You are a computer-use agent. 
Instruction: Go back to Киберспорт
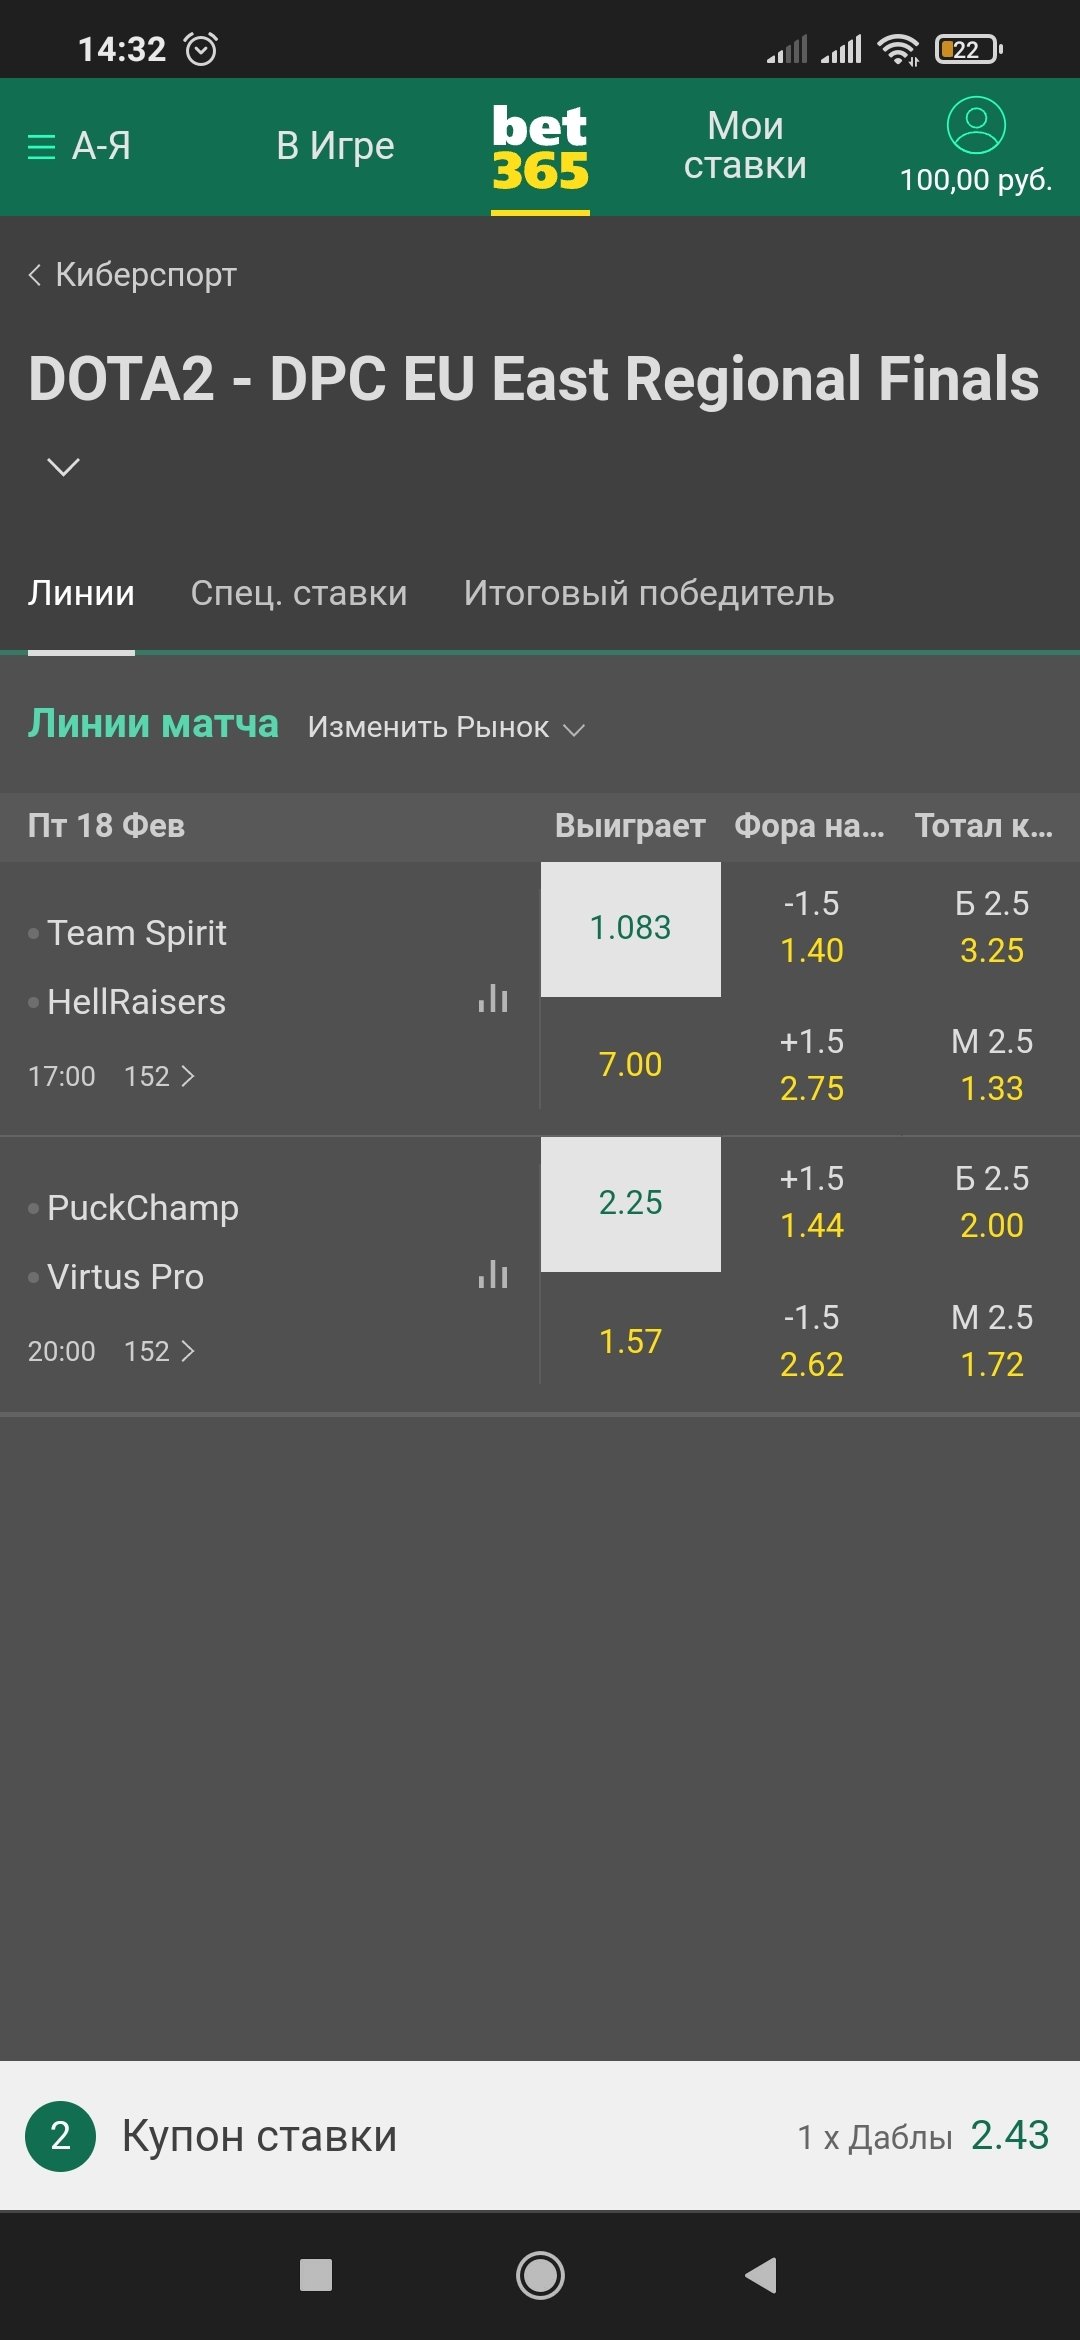132,274
